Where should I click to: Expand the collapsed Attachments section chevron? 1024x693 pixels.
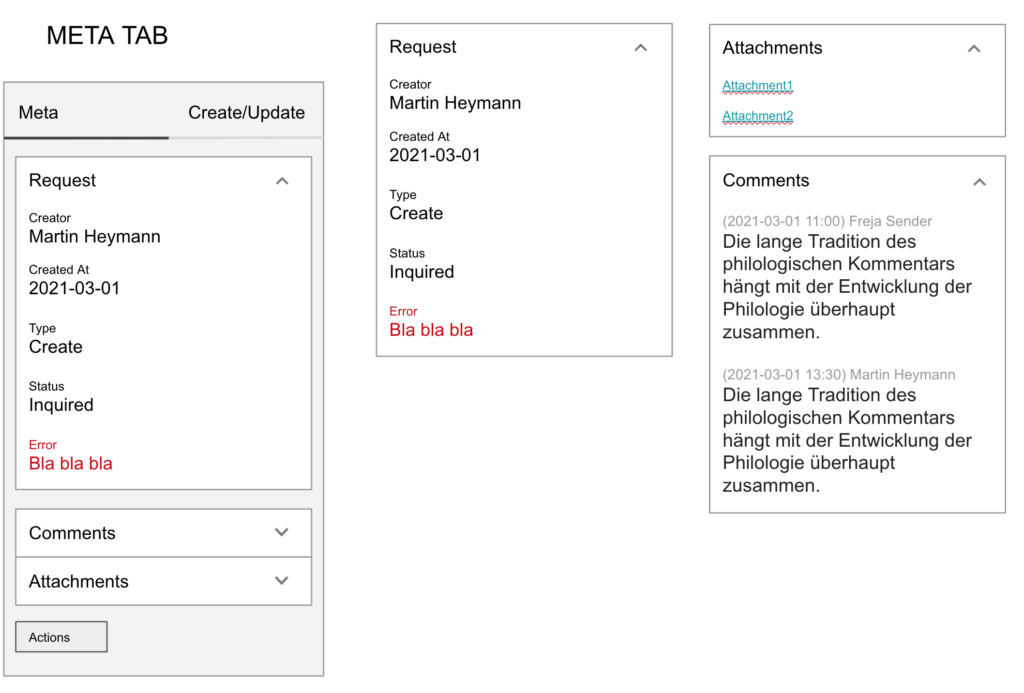[282, 581]
